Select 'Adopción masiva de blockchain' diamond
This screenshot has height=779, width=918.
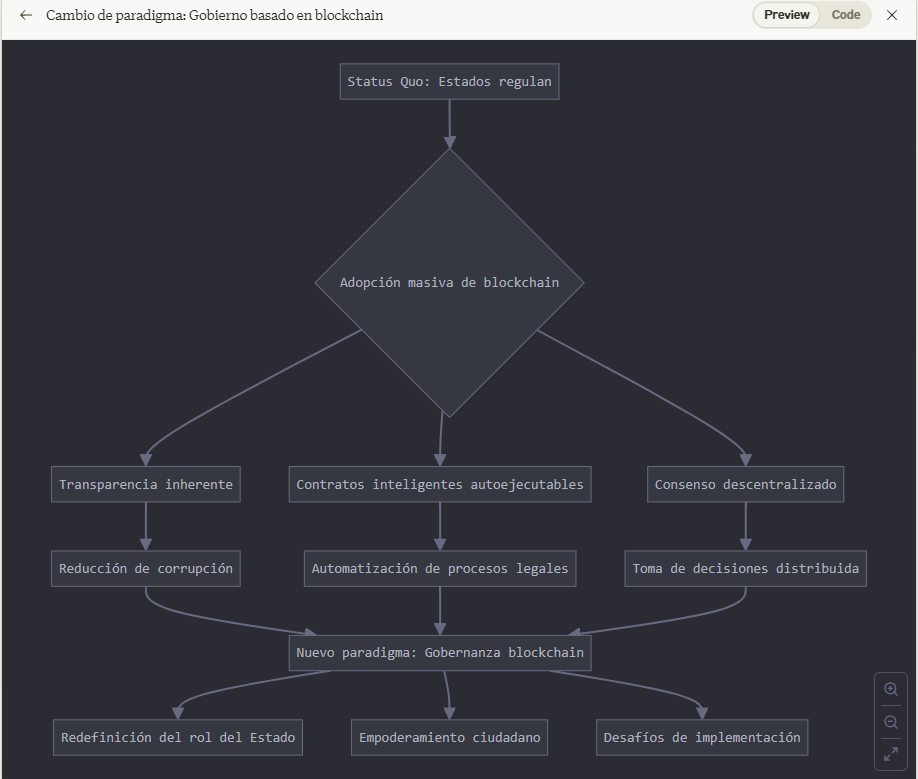coord(450,283)
